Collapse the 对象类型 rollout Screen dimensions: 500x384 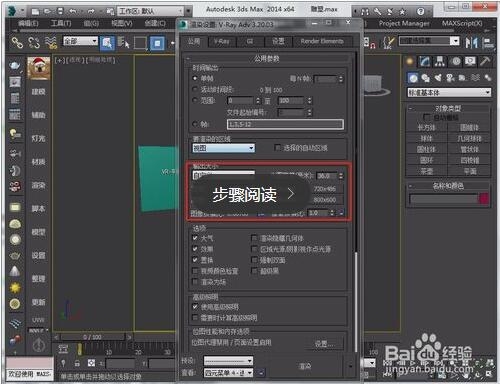pos(448,108)
